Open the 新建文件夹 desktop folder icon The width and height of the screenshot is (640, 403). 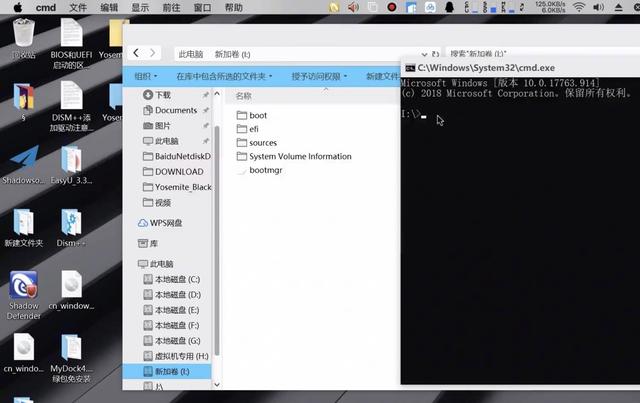(24, 228)
